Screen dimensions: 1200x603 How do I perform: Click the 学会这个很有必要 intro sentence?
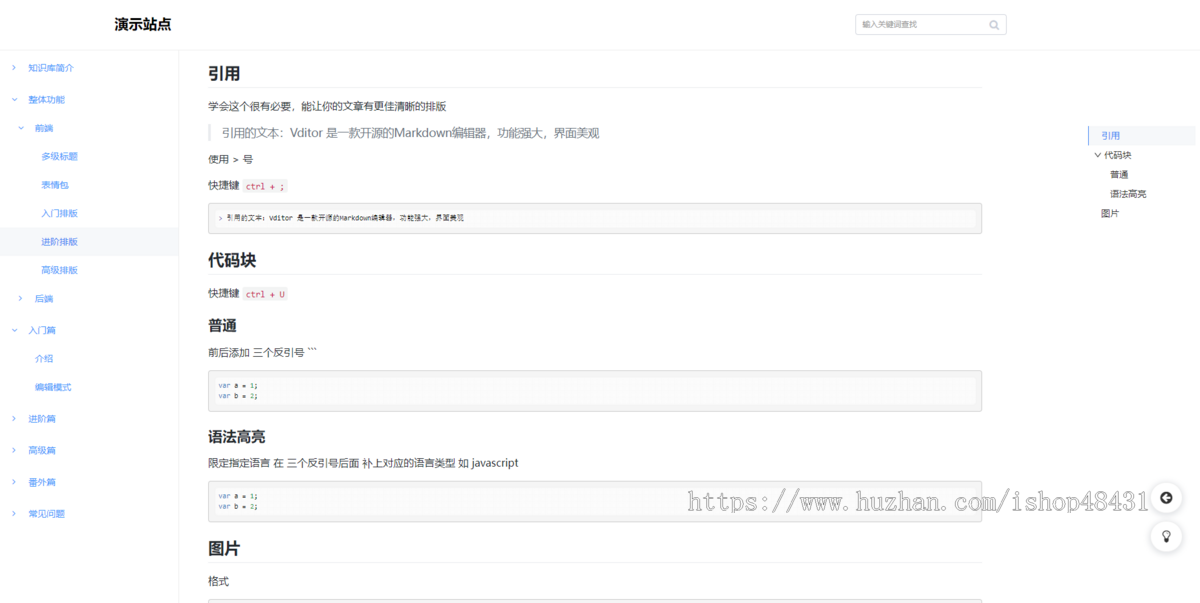coord(327,106)
